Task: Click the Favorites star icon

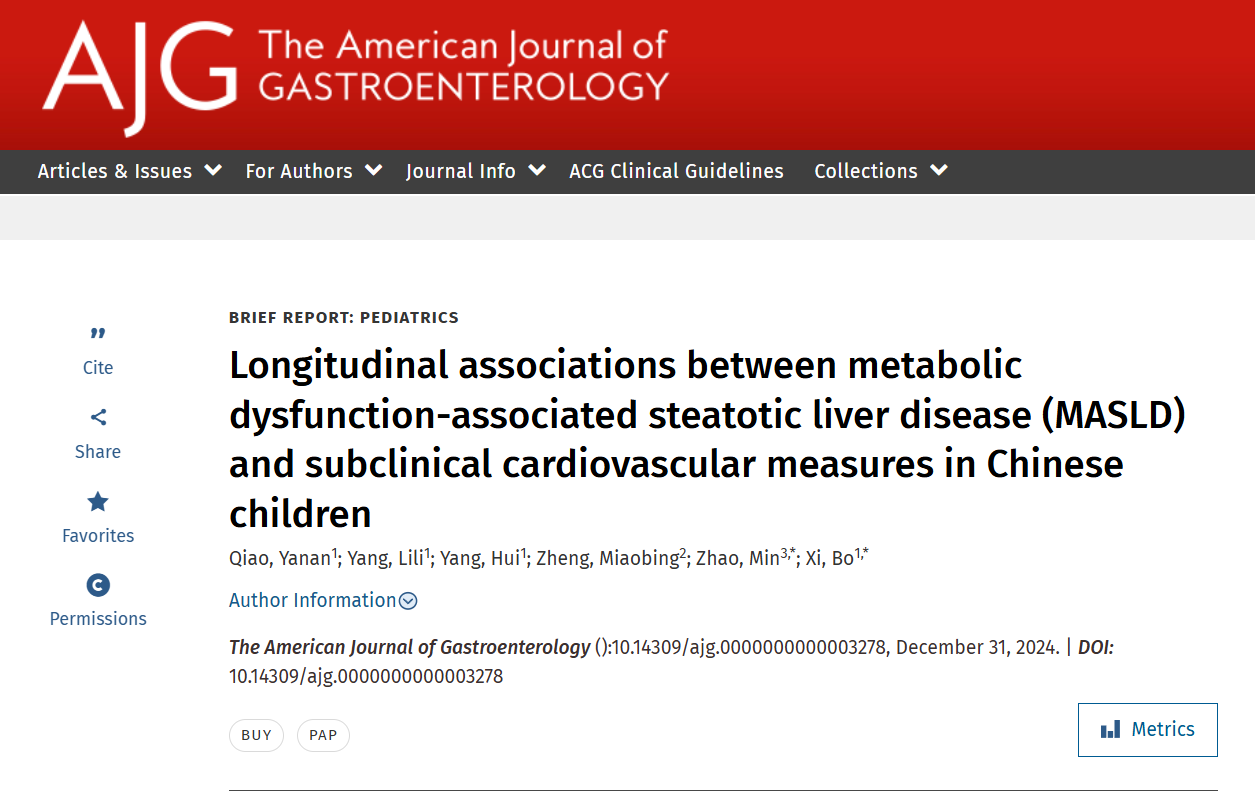Action: coord(98,501)
